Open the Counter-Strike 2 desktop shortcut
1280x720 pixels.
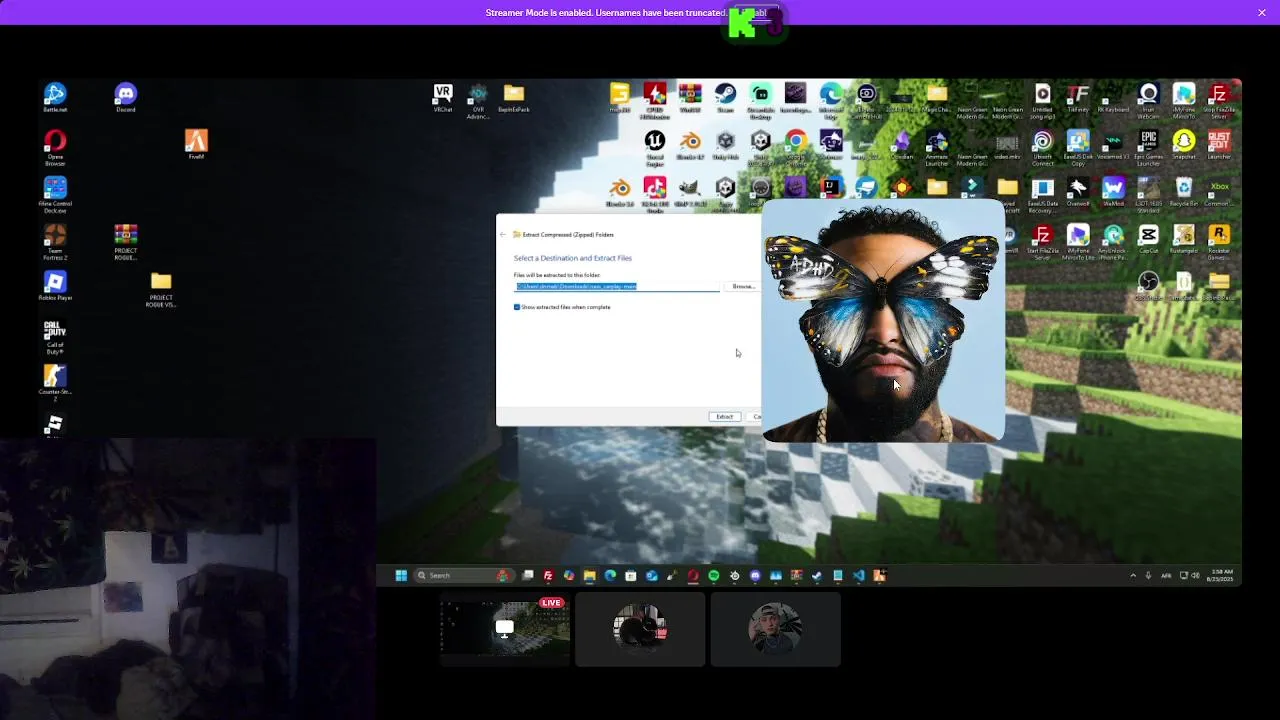point(55,383)
